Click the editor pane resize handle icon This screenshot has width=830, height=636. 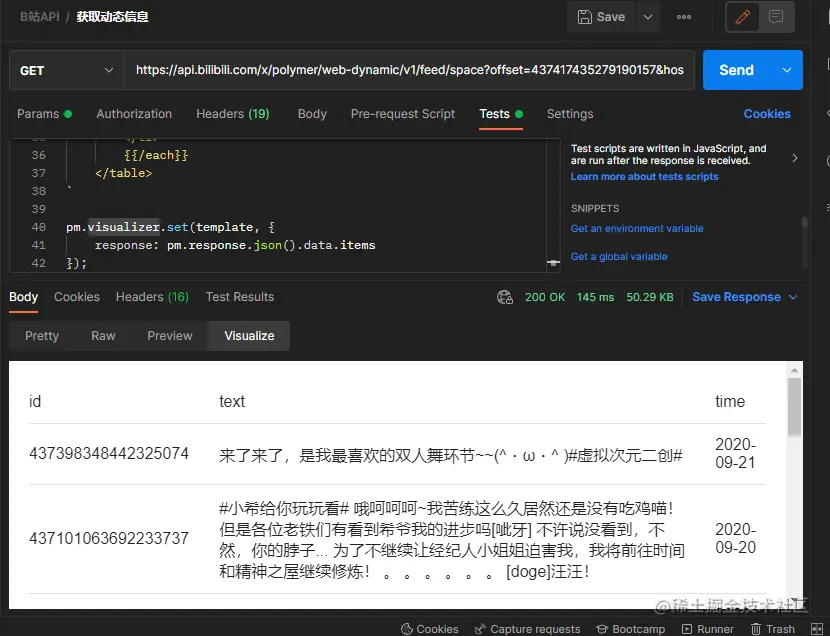(553, 262)
